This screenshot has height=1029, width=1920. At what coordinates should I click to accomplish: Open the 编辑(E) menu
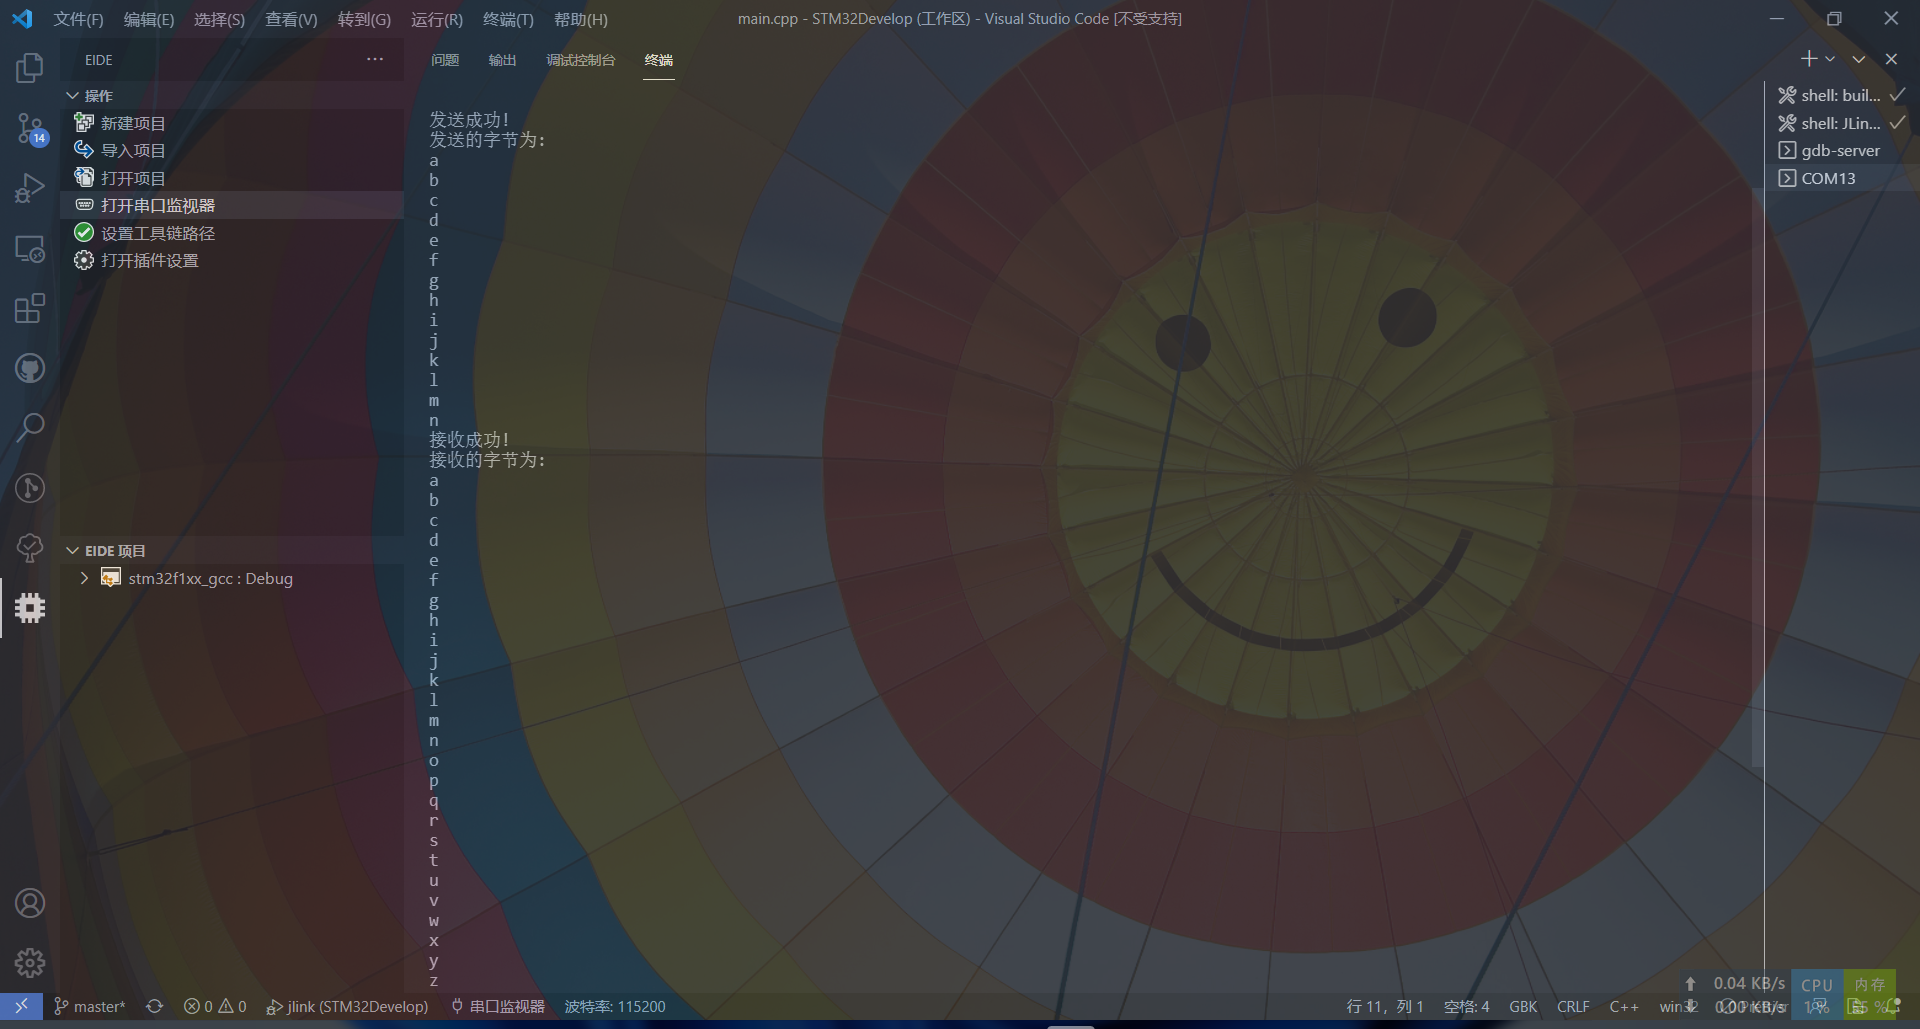pyautogui.click(x=149, y=19)
